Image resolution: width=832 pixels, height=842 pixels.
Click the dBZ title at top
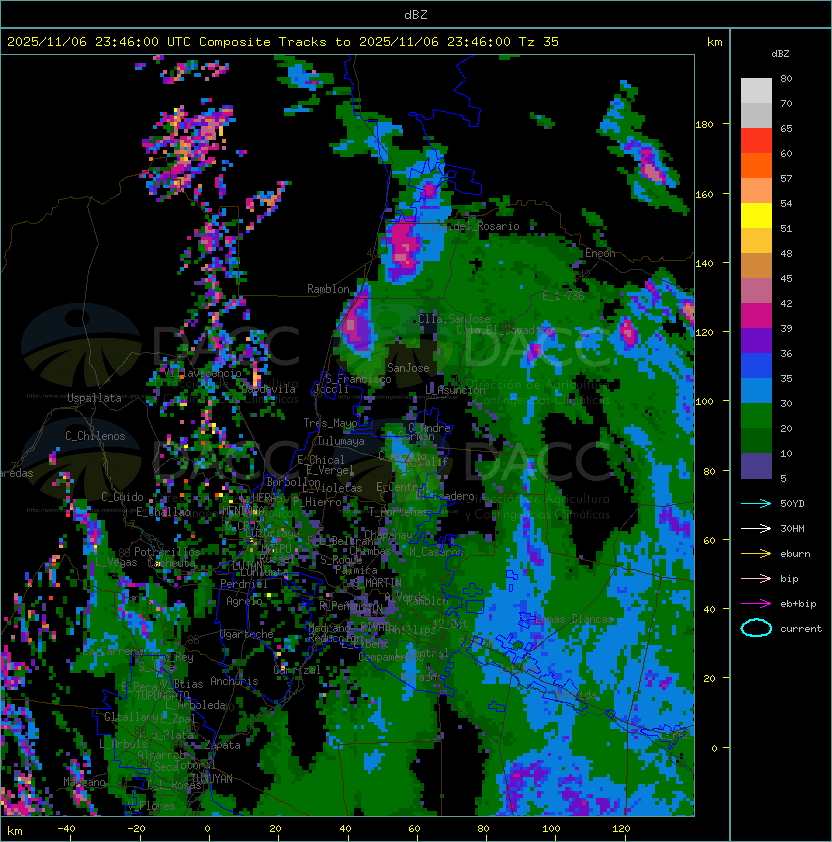[416, 15]
